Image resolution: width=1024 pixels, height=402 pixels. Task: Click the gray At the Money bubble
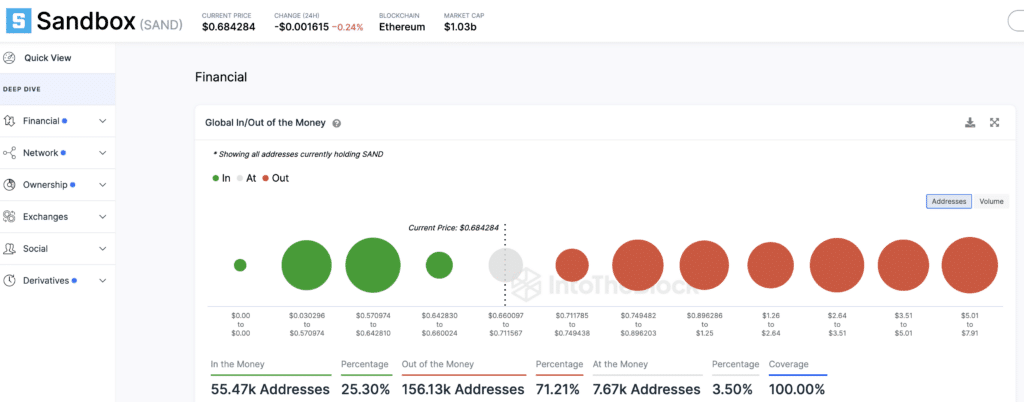(x=505, y=265)
